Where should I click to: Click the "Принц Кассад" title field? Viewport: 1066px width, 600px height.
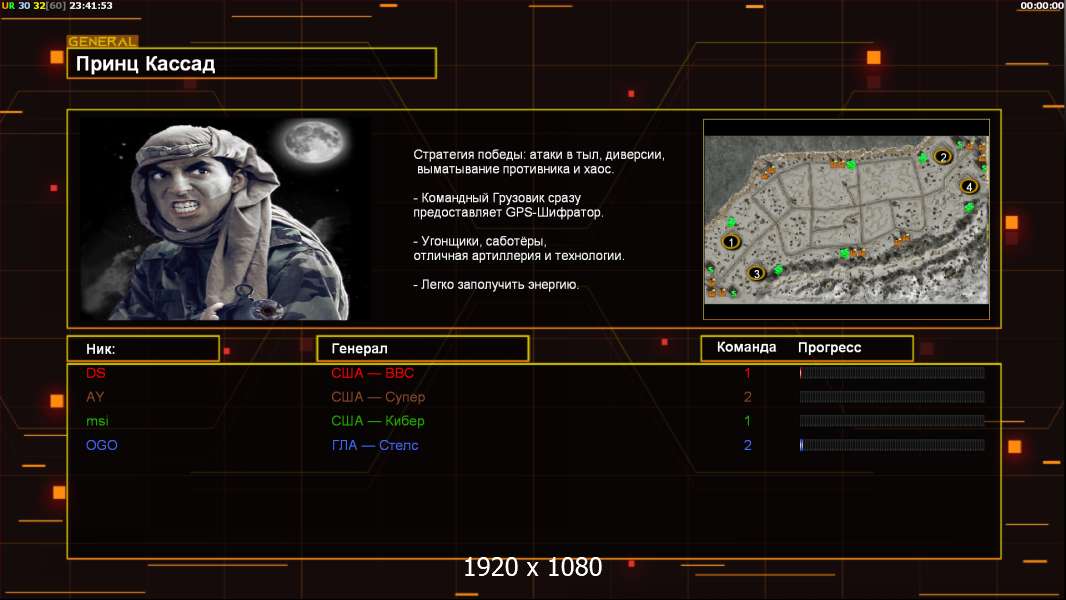click(252, 63)
